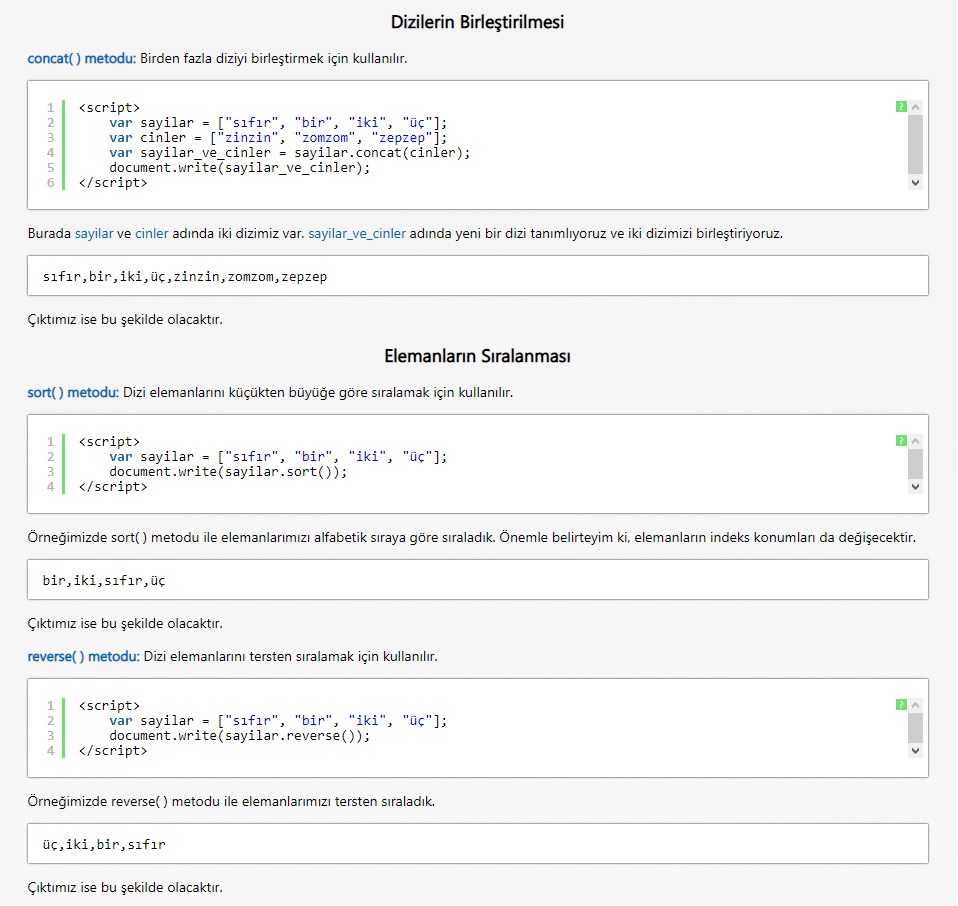The width and height of the screenshot is (958, 906).
Task: Click line number 6 in concat code block
Action: (x=51, y=183)
